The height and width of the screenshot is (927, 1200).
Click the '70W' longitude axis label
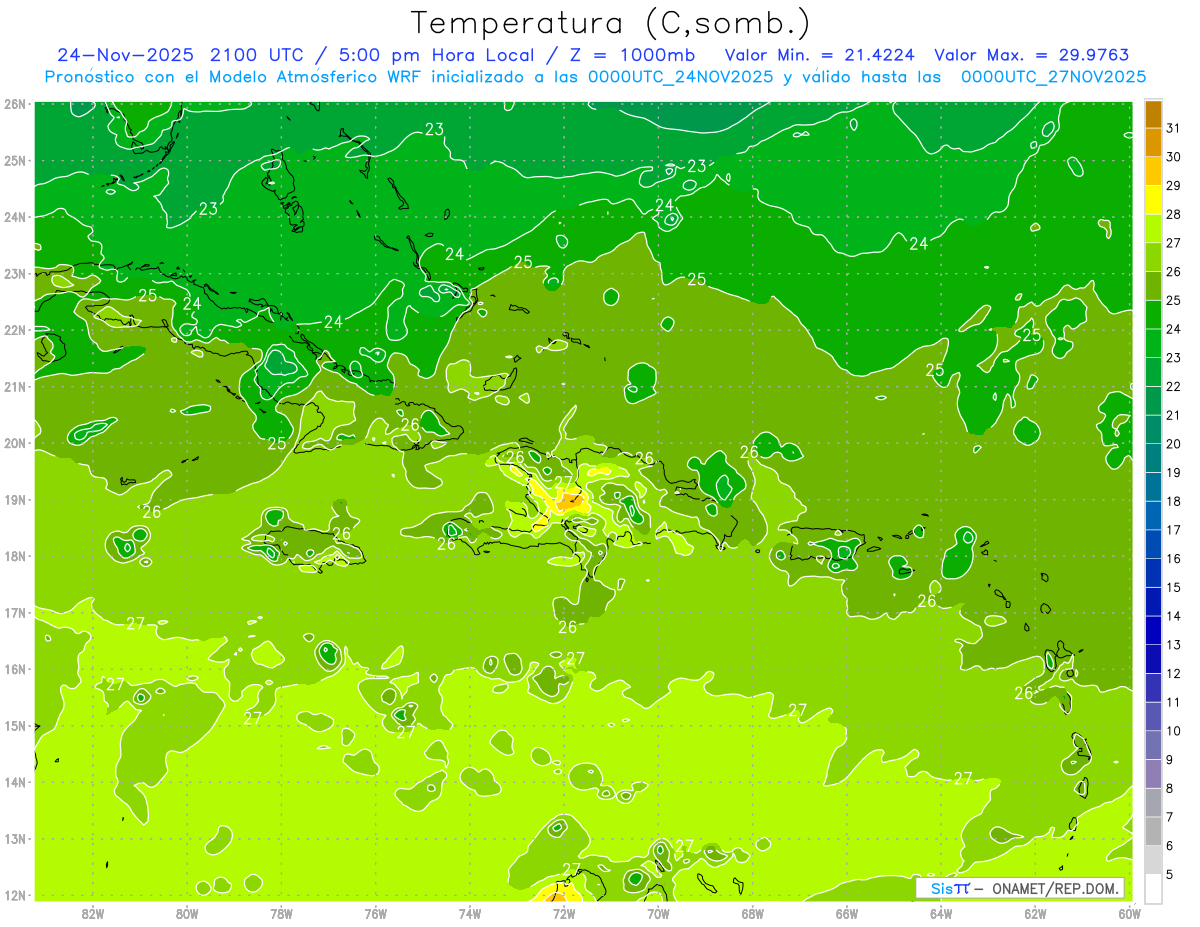[x=658, y=913]
